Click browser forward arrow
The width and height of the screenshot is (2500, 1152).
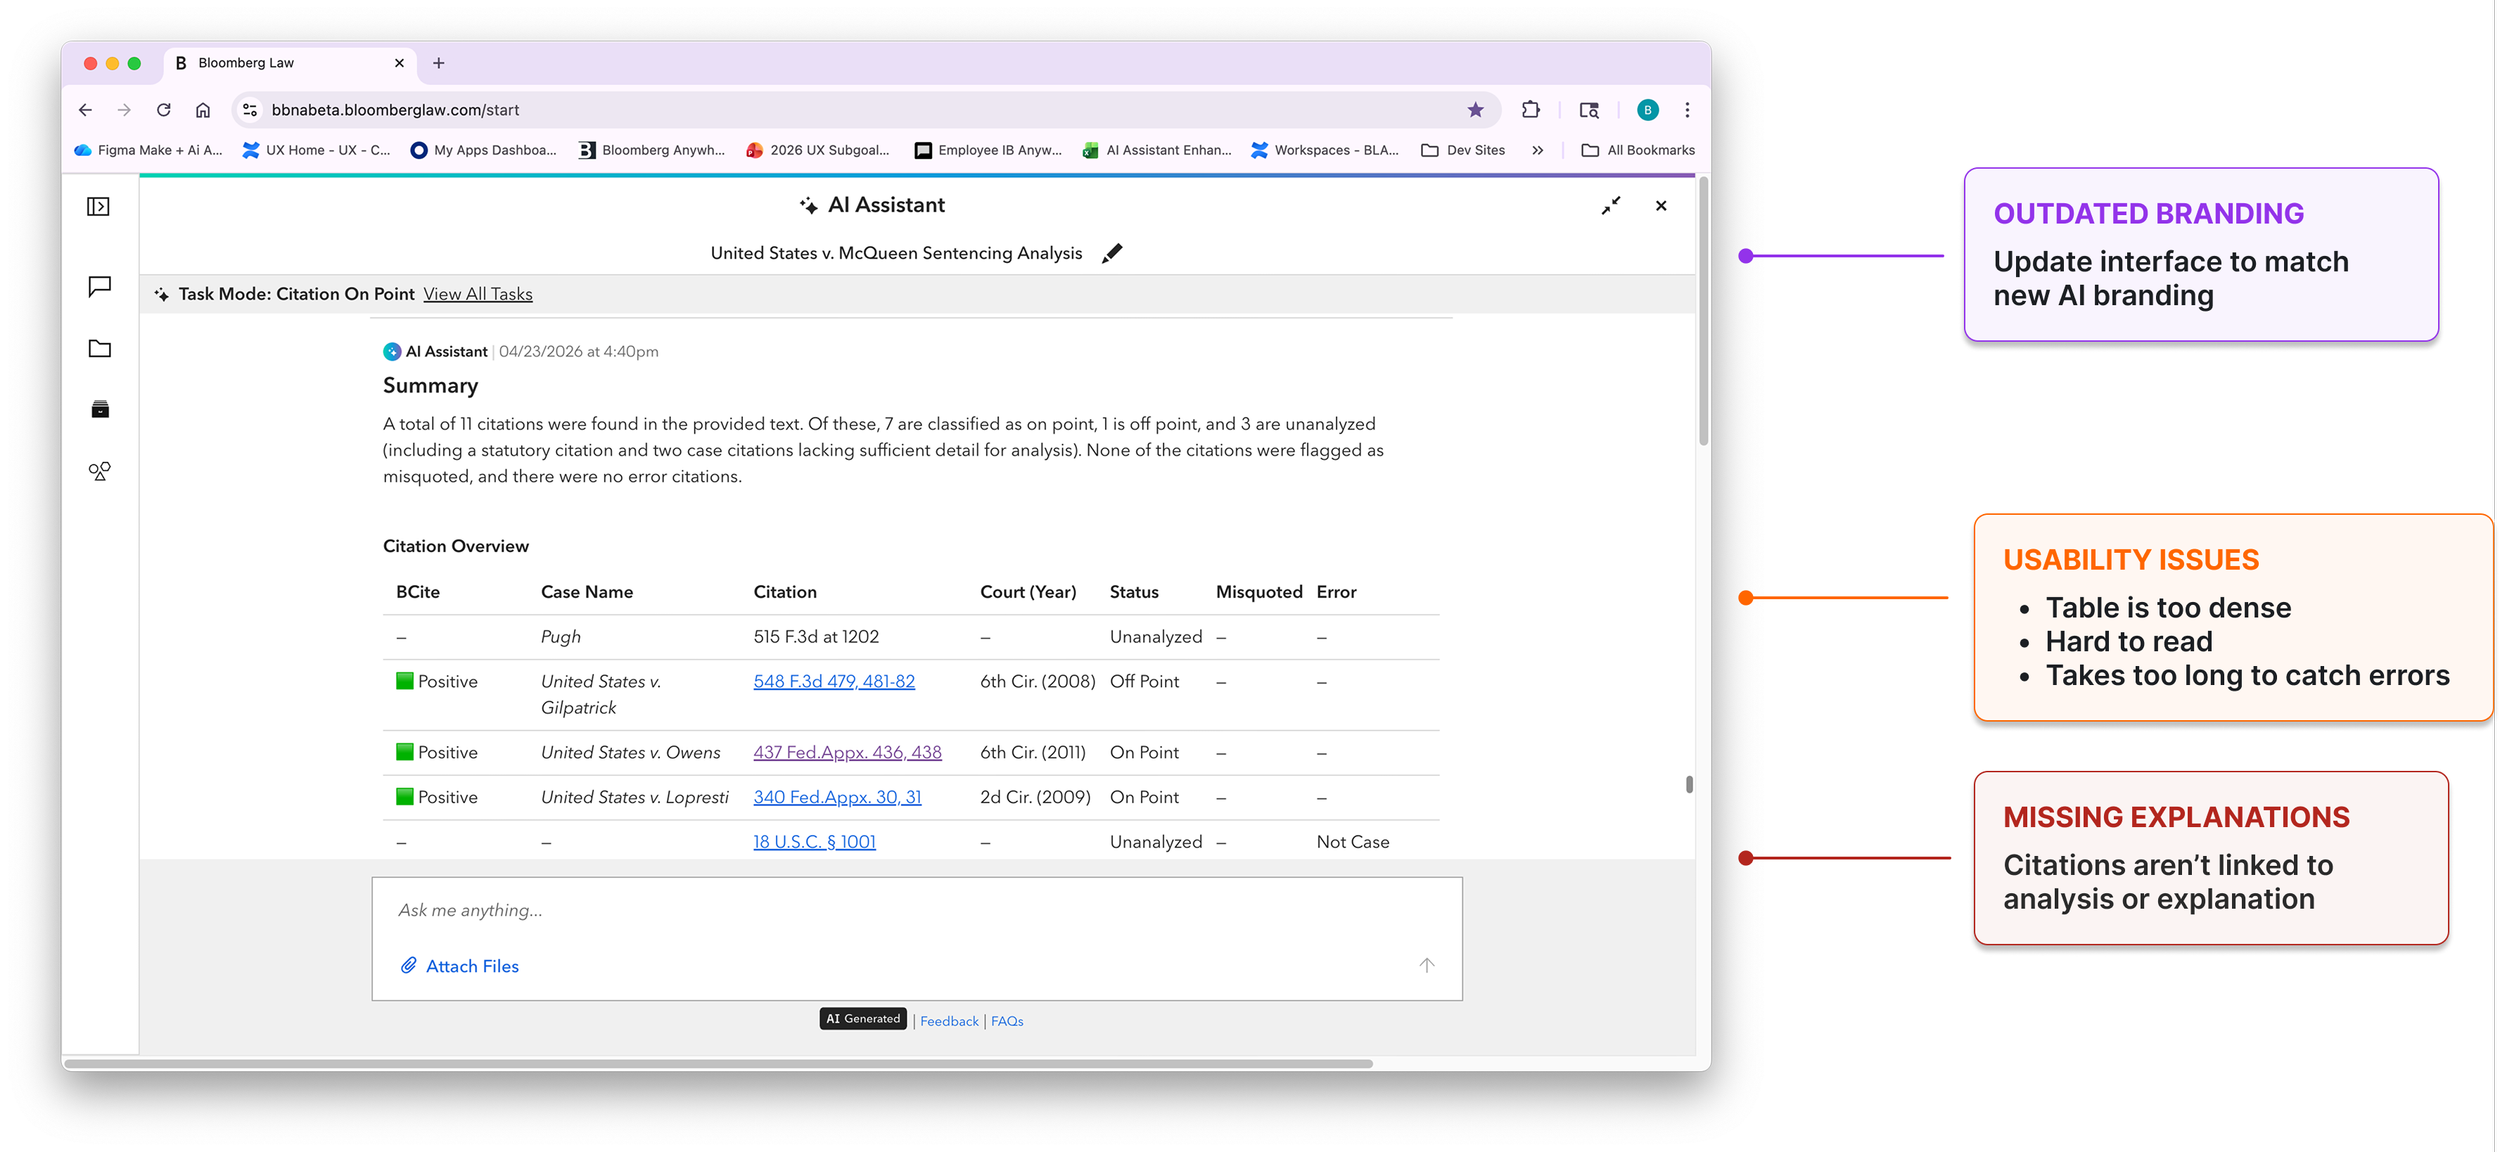coord(124,110)
